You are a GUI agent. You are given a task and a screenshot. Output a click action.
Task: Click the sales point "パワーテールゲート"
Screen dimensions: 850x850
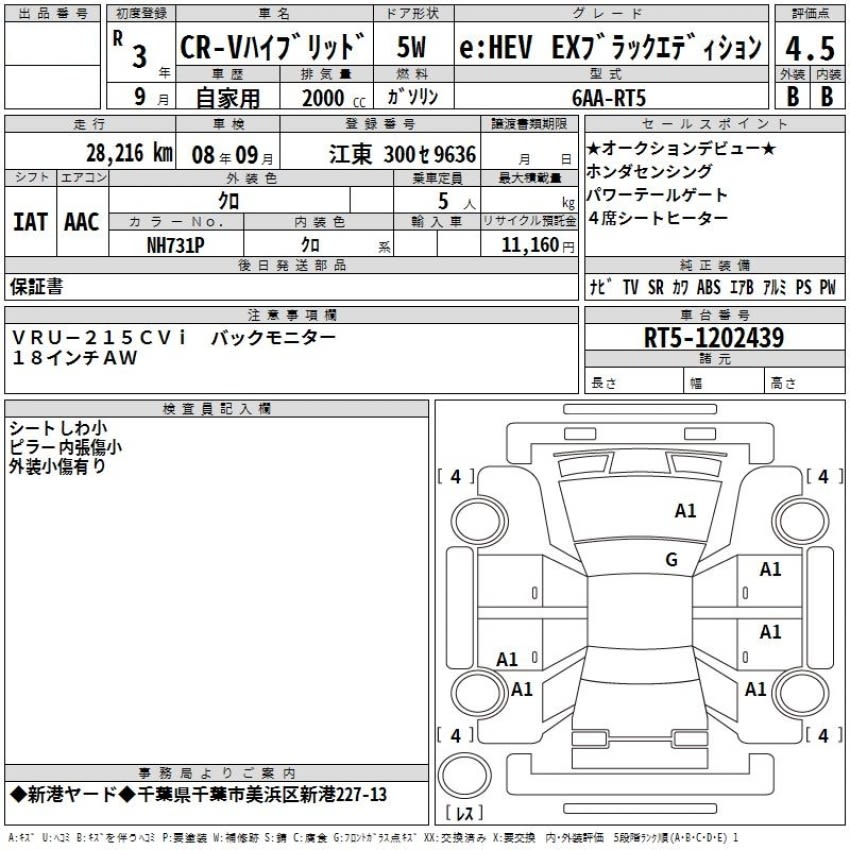click(656, 195)
